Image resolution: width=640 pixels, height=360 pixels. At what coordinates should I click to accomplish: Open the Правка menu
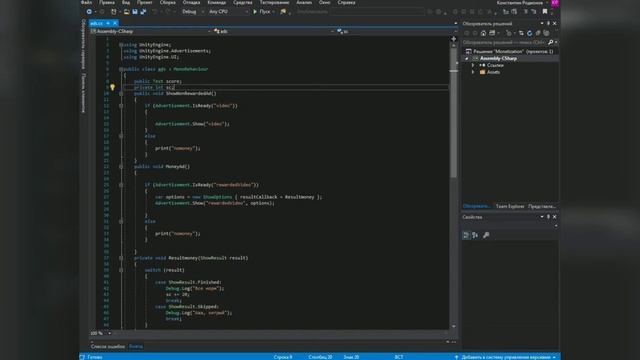click(107, 2)
